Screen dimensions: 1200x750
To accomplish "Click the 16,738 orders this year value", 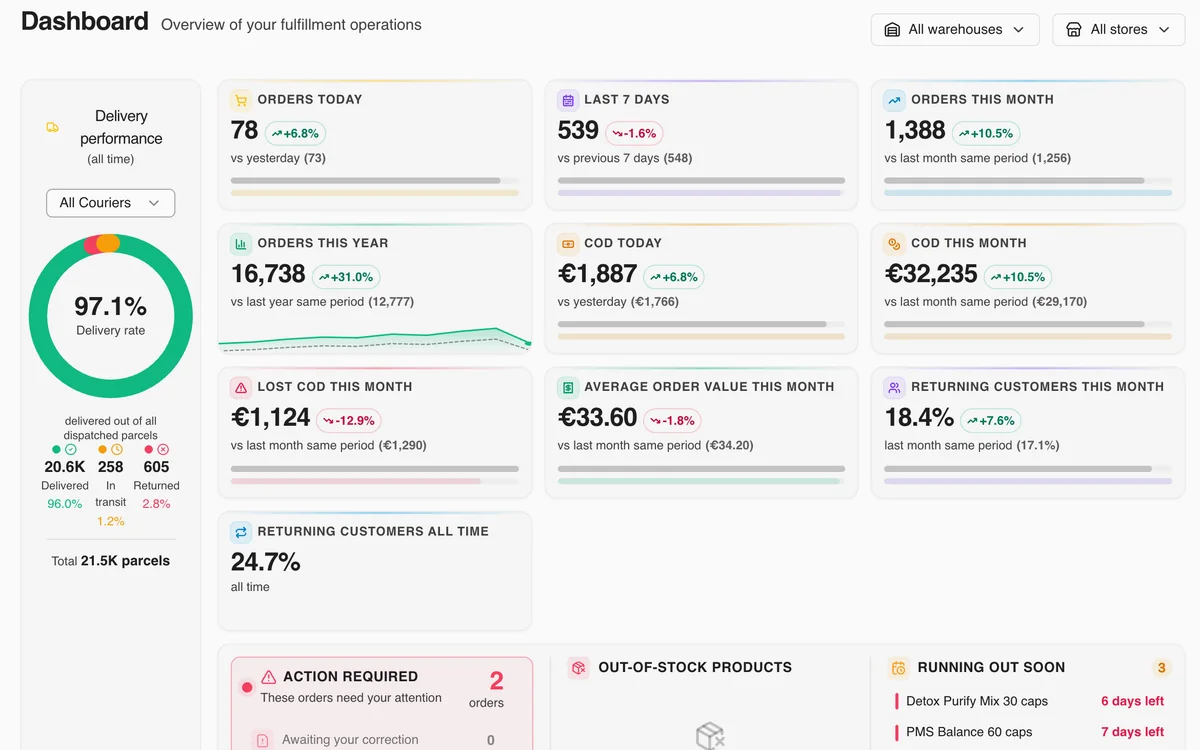I will [268, 274].
